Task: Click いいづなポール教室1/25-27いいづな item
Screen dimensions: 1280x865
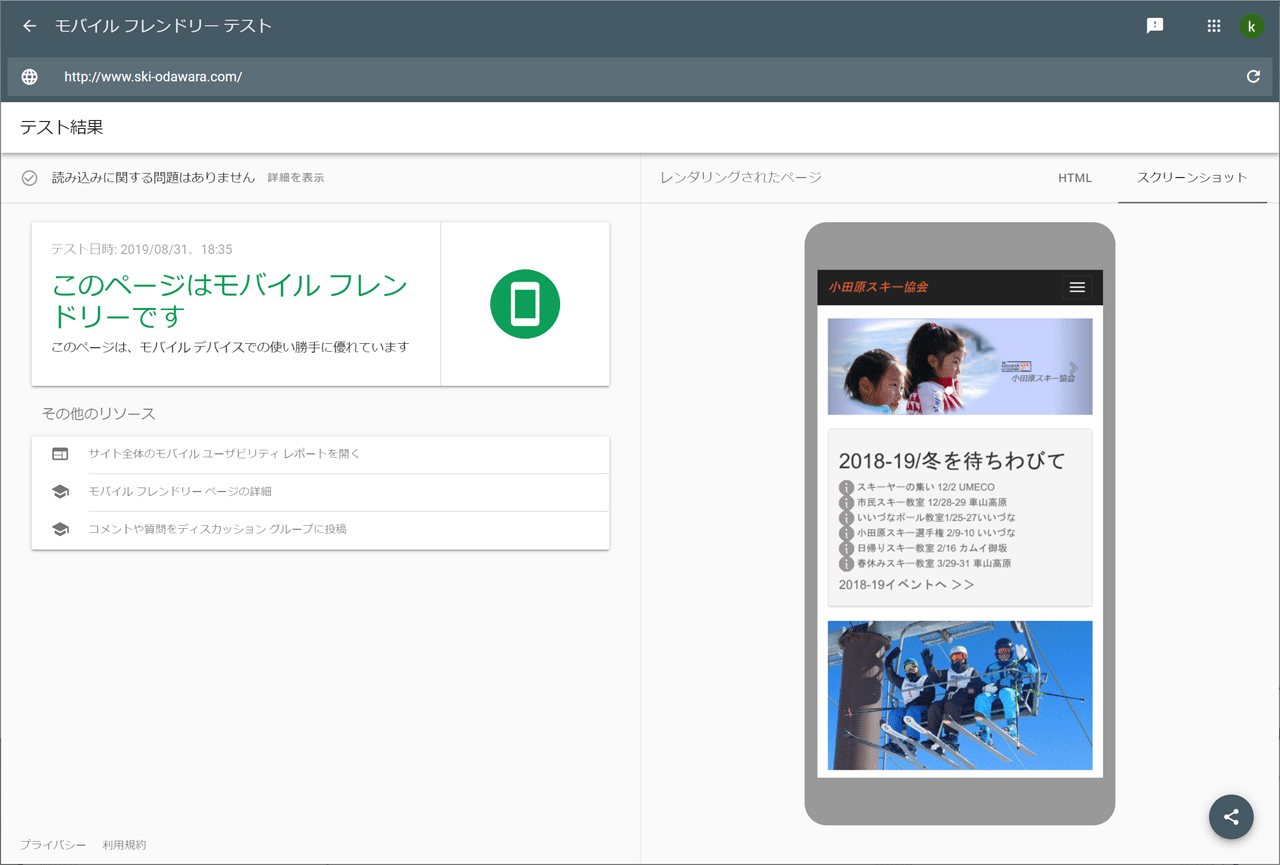Action: (x=936, y=518)
